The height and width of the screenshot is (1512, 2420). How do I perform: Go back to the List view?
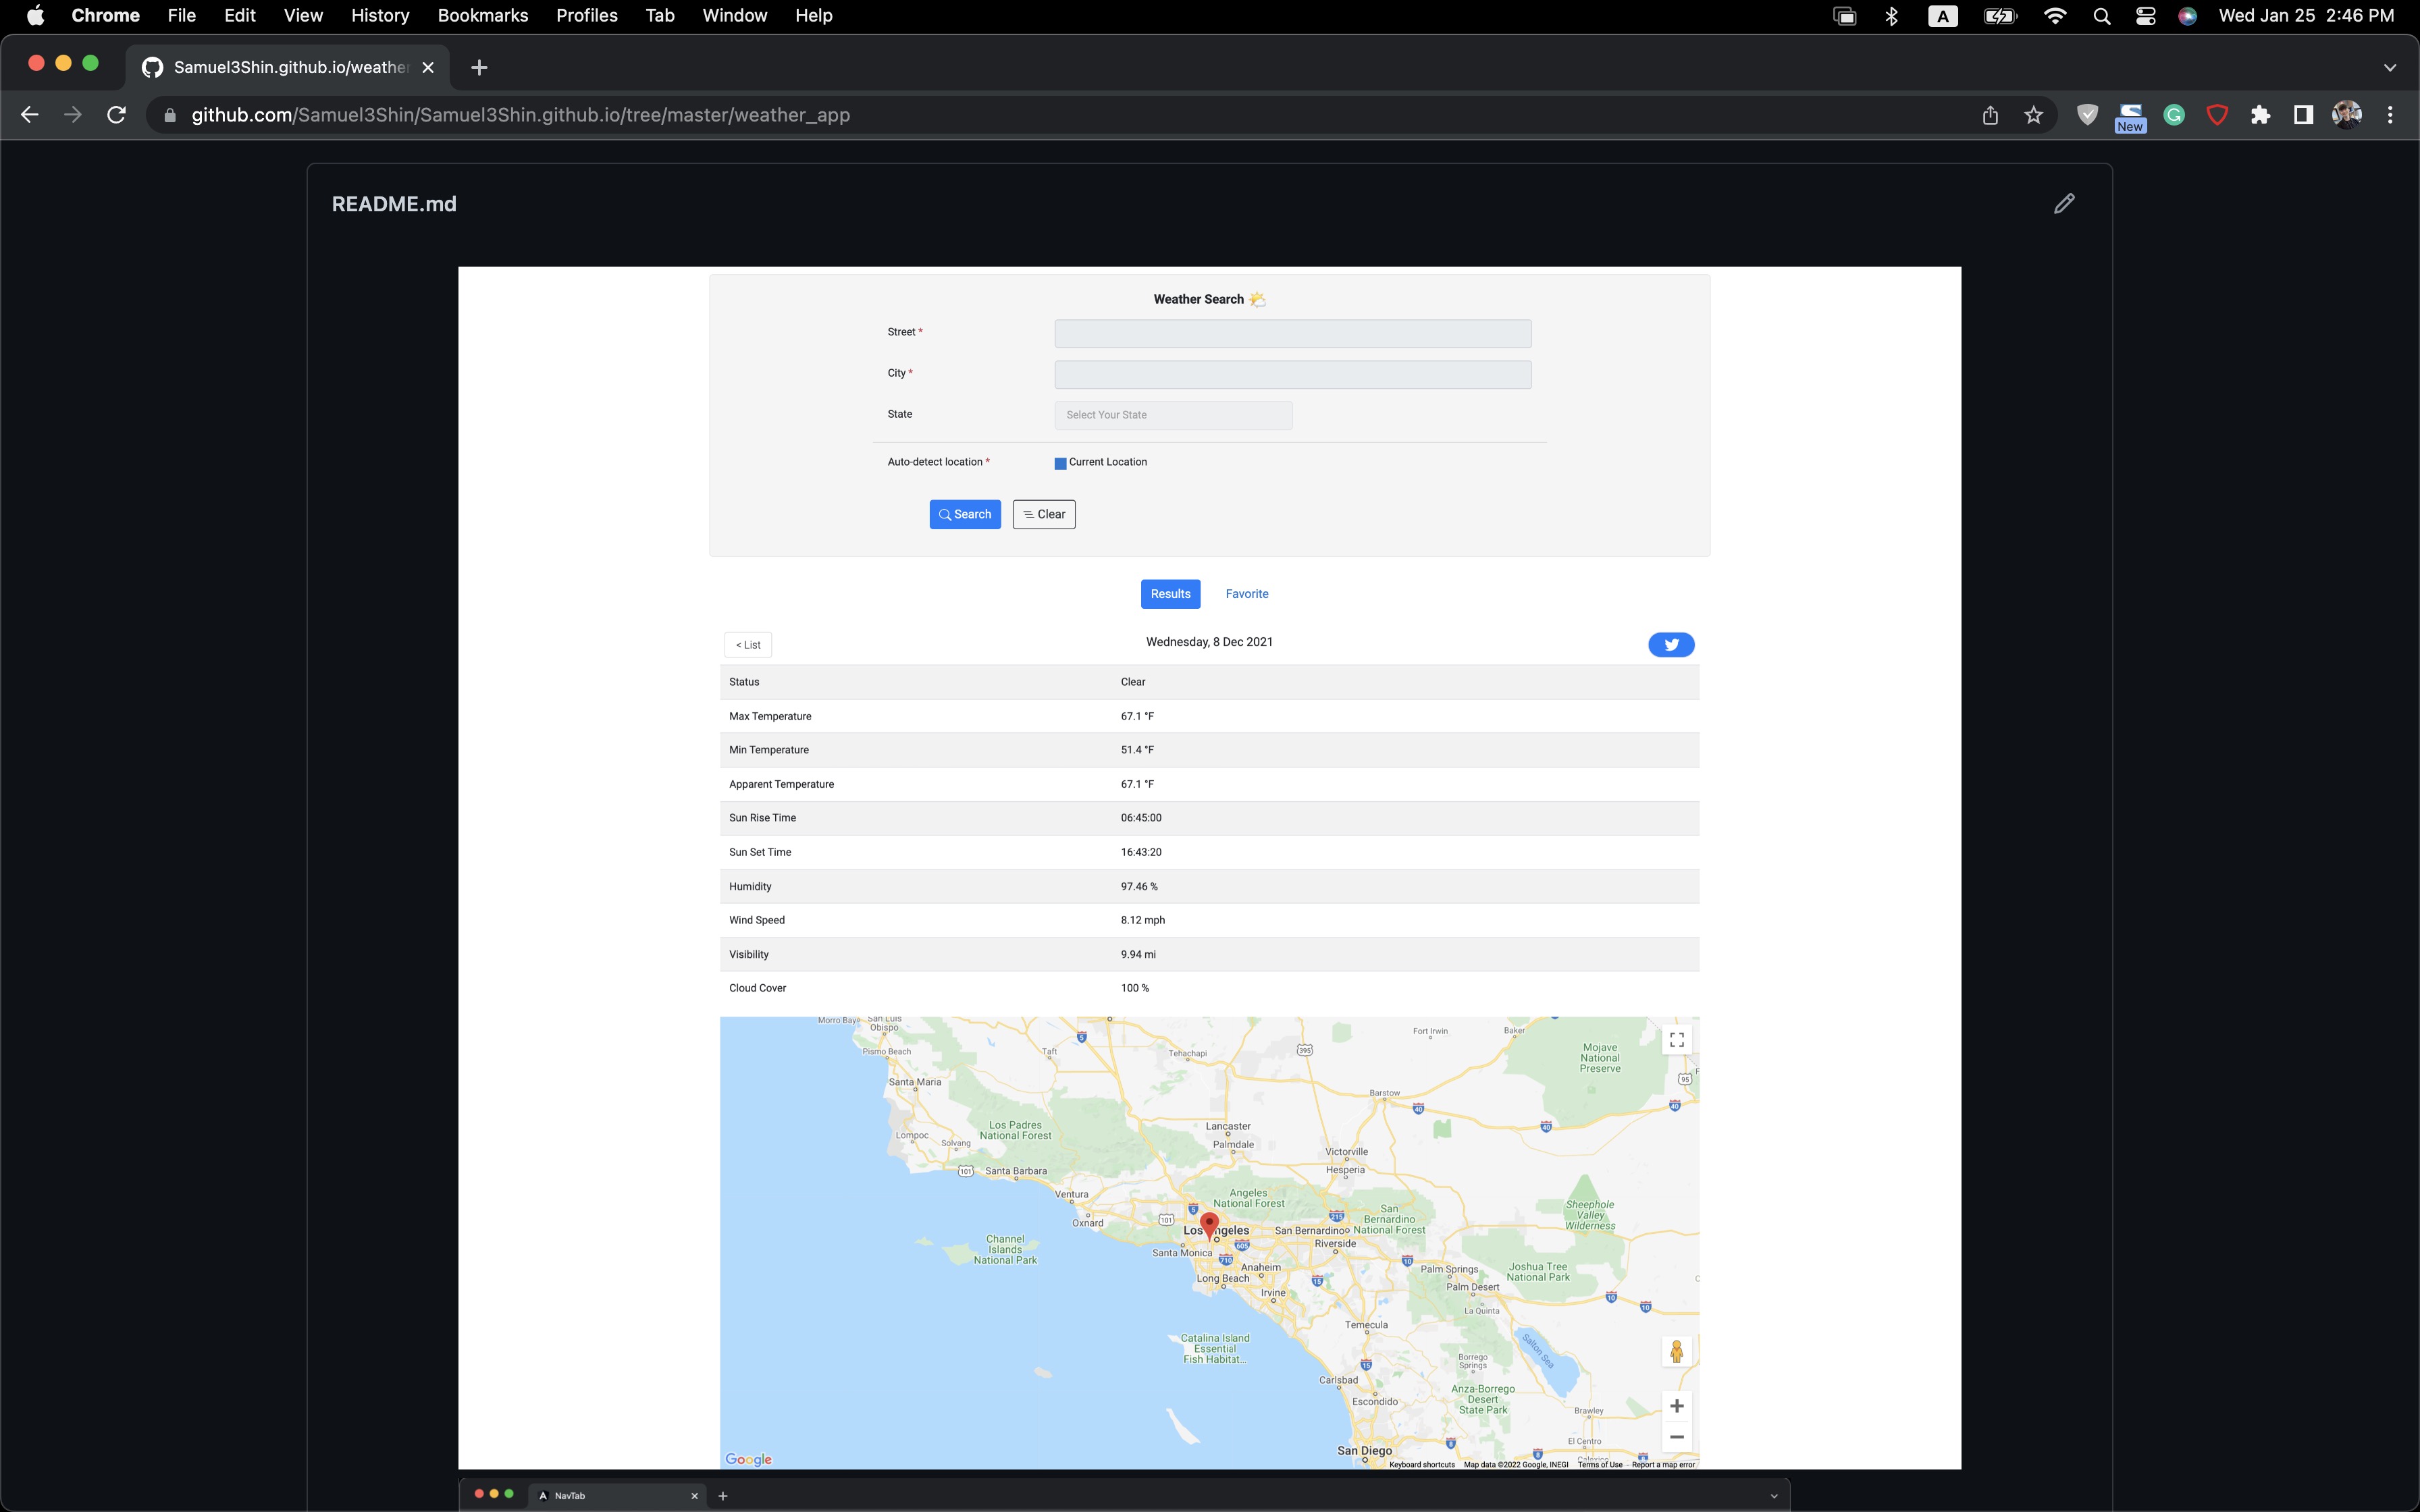748,645
